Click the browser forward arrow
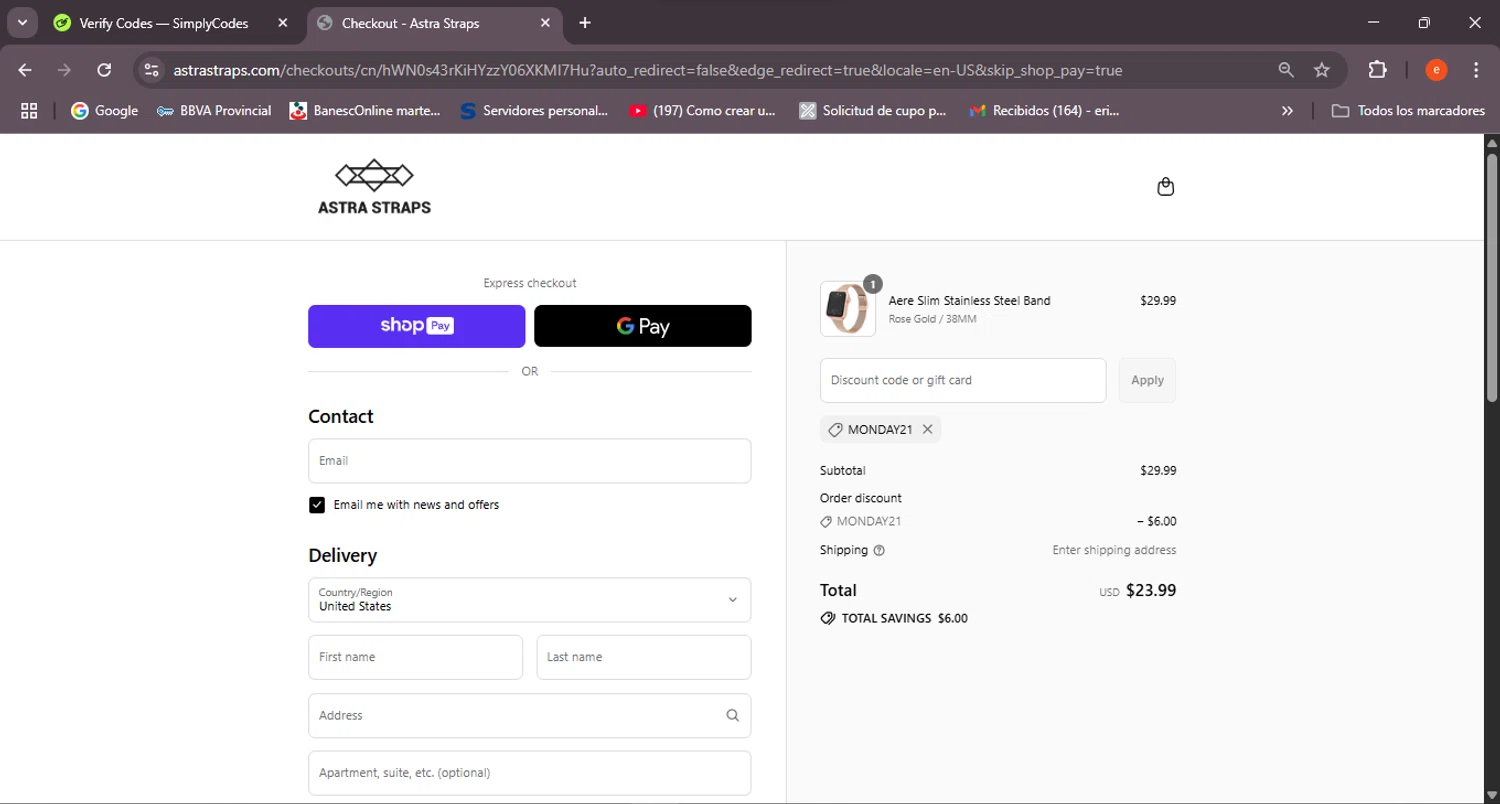Viewport: 1500px width, 804px height. 64,70
